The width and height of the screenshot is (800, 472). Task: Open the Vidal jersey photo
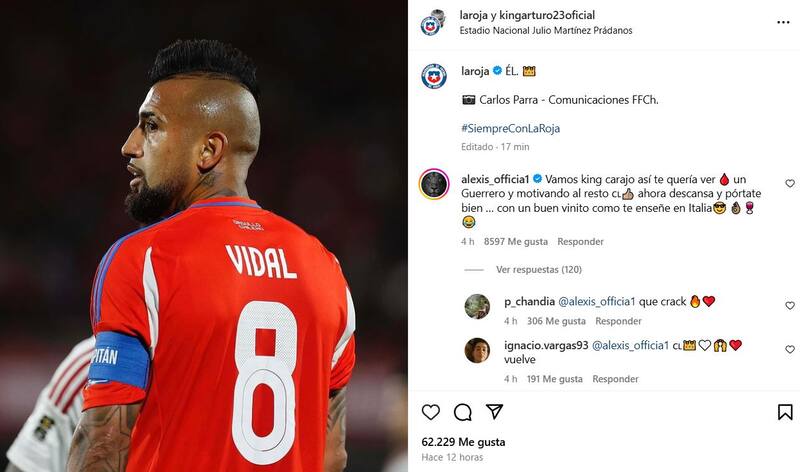(204, 236)
